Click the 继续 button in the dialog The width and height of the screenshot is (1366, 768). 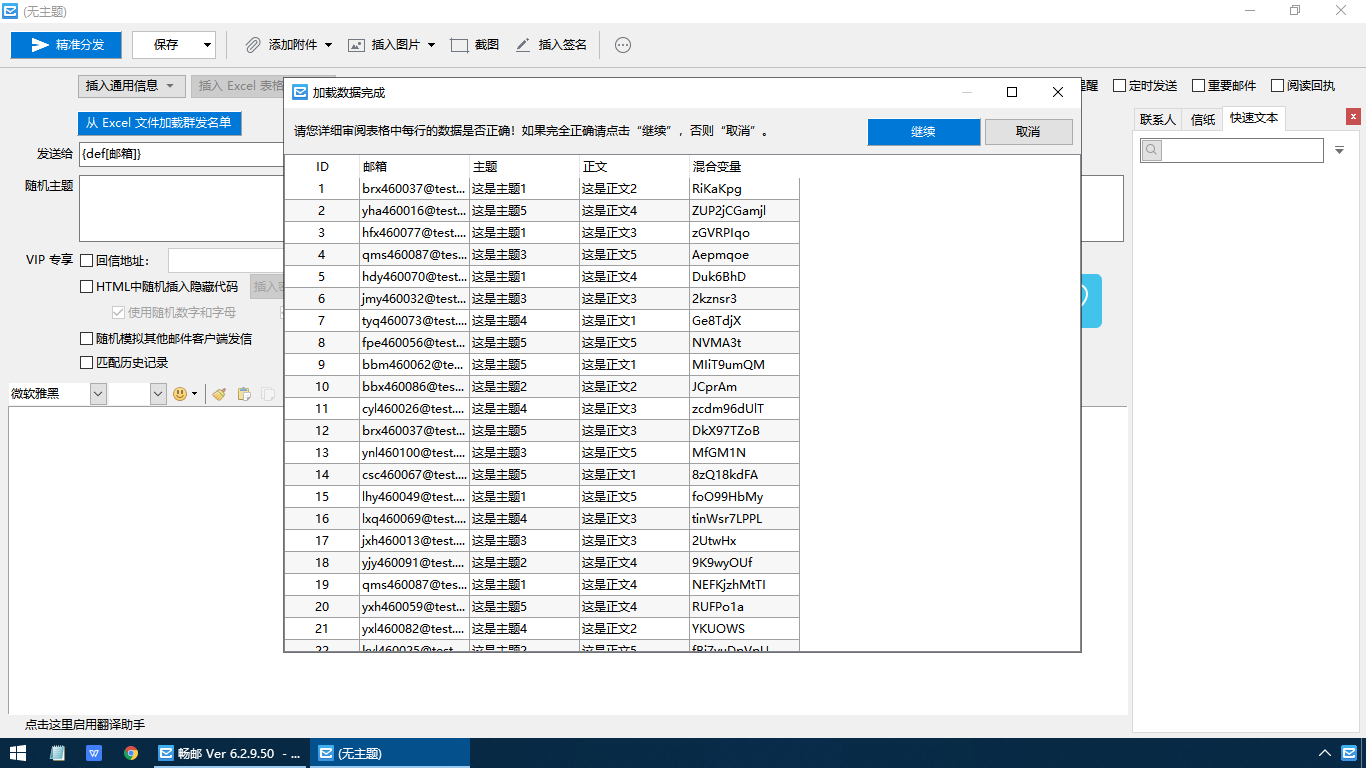[x=924, y=132]
